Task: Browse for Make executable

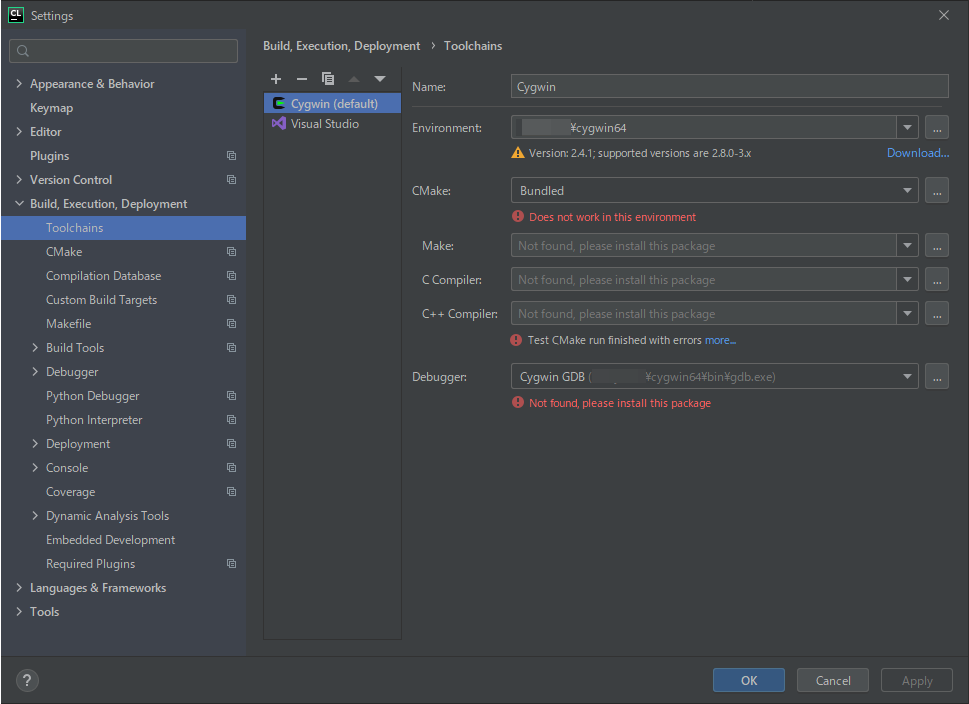Action: (937, 245)
